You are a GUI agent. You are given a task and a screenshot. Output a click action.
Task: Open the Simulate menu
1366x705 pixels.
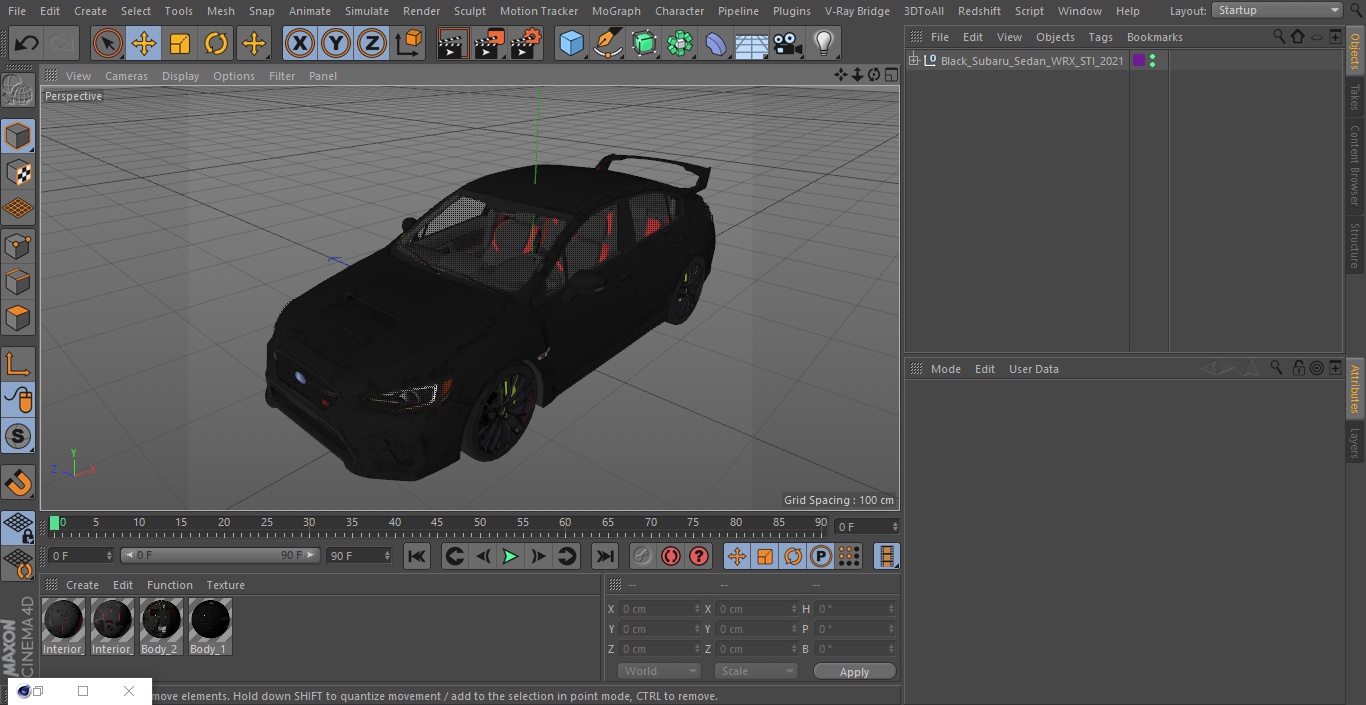click(x=366, y=10)
